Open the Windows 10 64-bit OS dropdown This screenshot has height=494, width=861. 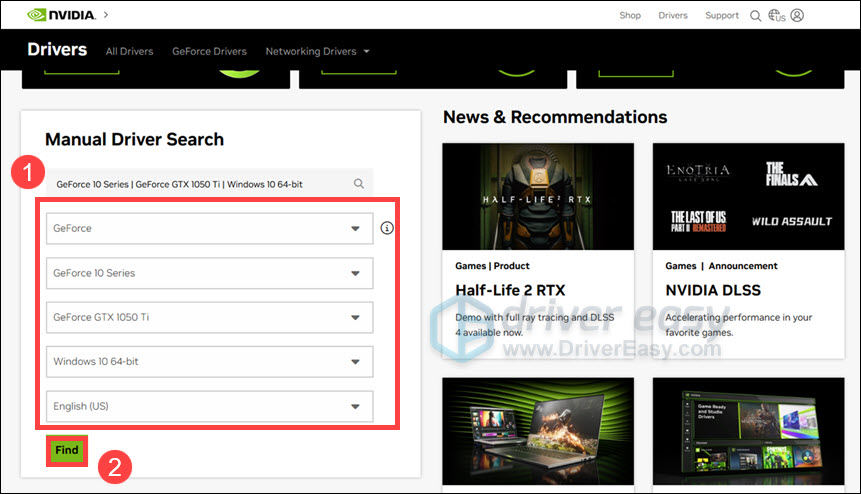[209, 361]
